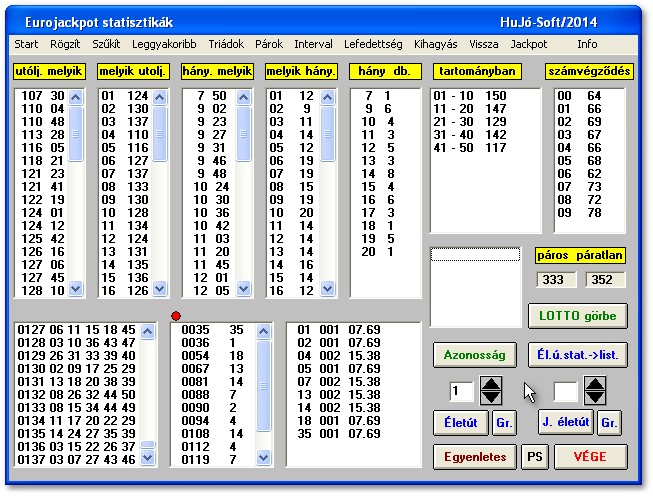Open the Szűkít menu
Viewport: 653px width, 496px height.
106,44
